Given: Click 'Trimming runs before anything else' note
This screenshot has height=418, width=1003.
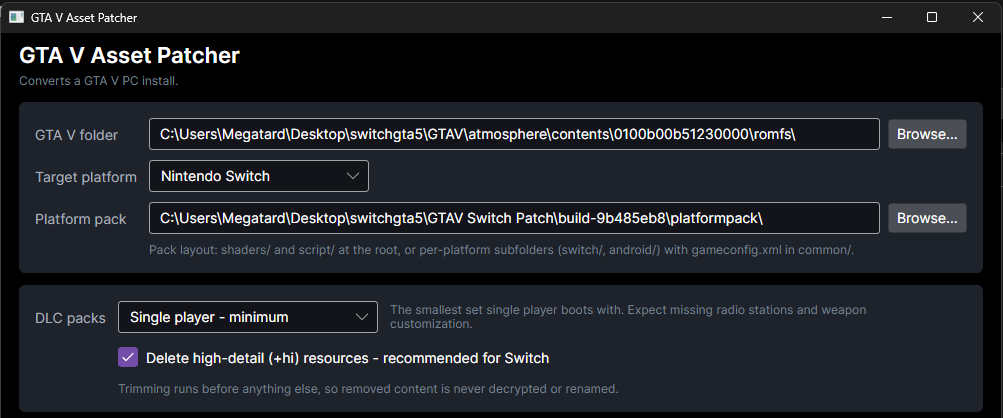Looking at the screenshot, I should click(x=368, y=389).
